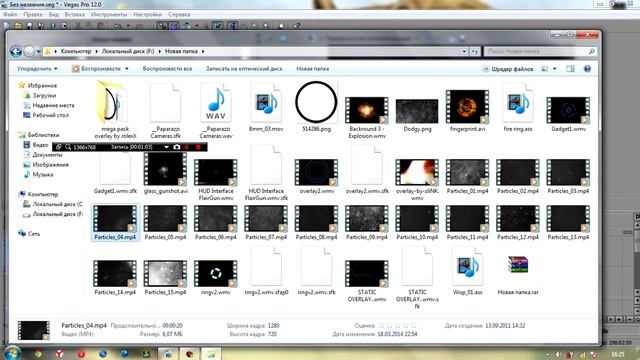
Task: Click the refresh button beside address bar
Action: click(474, 51)
